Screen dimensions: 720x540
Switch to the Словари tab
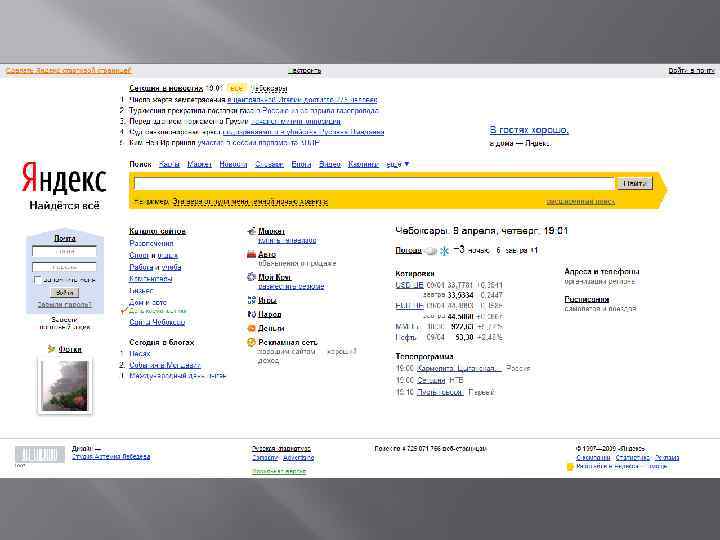[x=269, y=164]
